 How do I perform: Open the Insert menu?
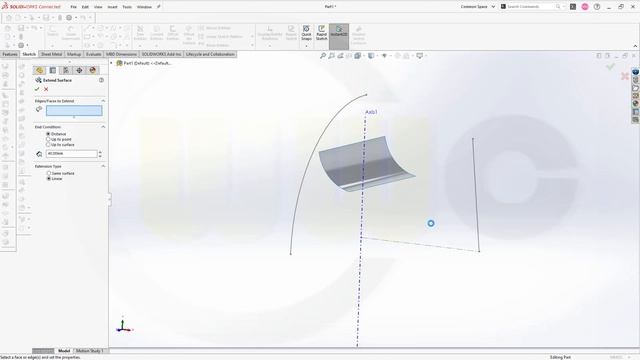tap(112, 7)
